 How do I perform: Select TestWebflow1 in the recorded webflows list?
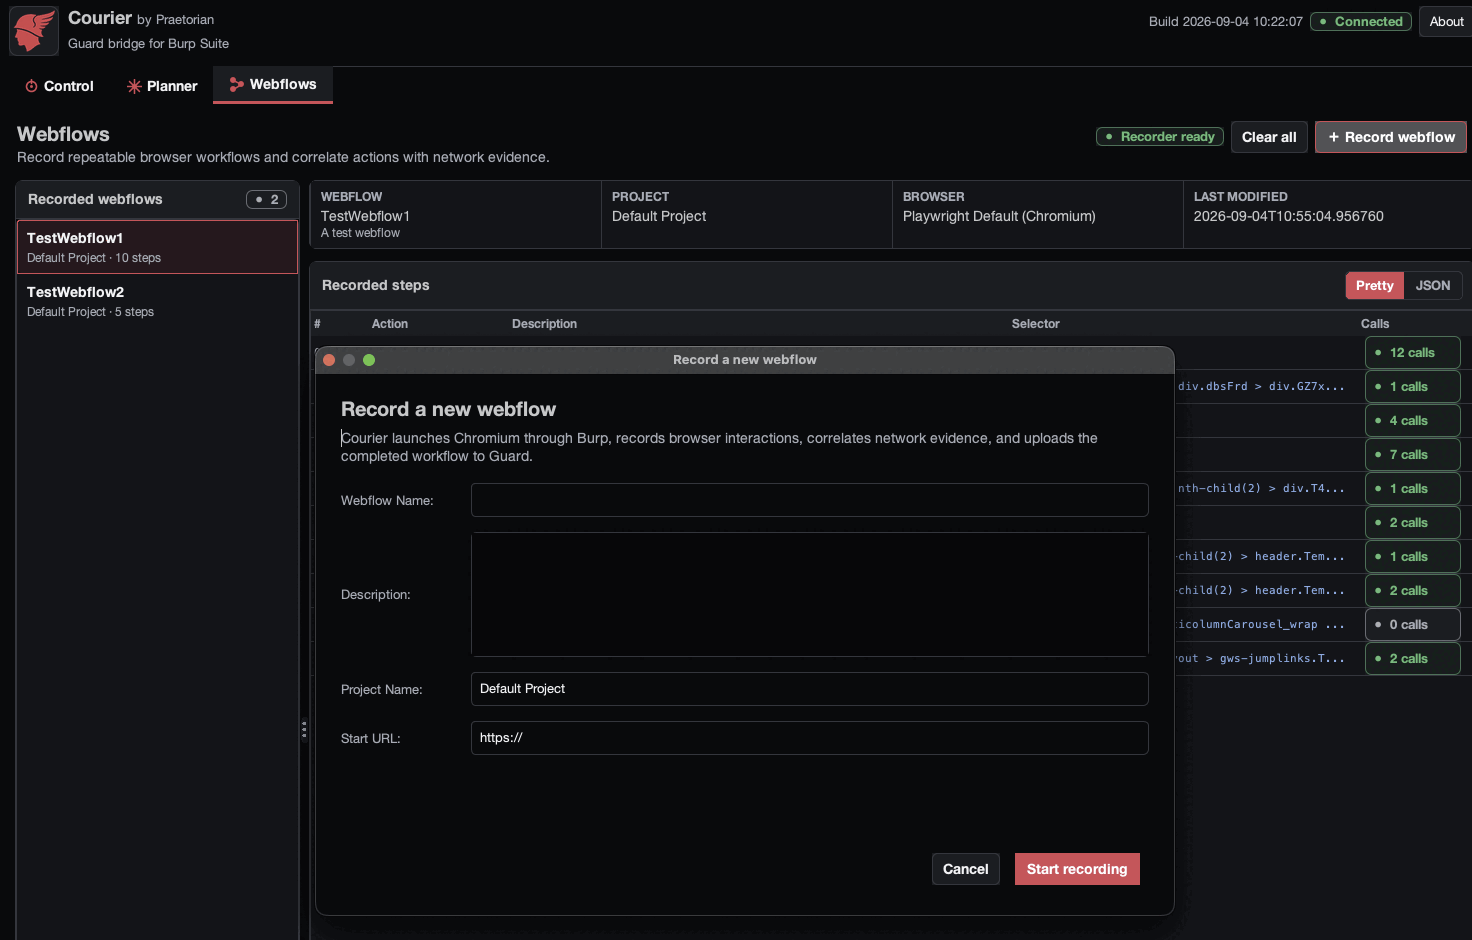coord(157,247)
